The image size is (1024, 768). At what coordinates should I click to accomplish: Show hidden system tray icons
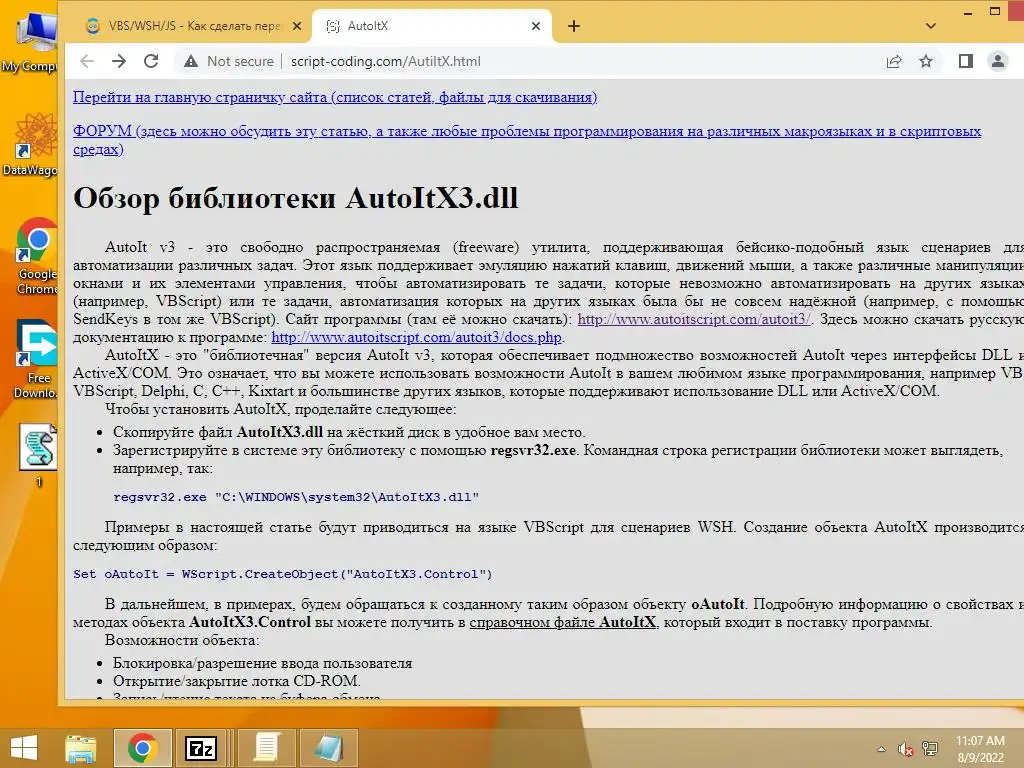pos(882,749)
